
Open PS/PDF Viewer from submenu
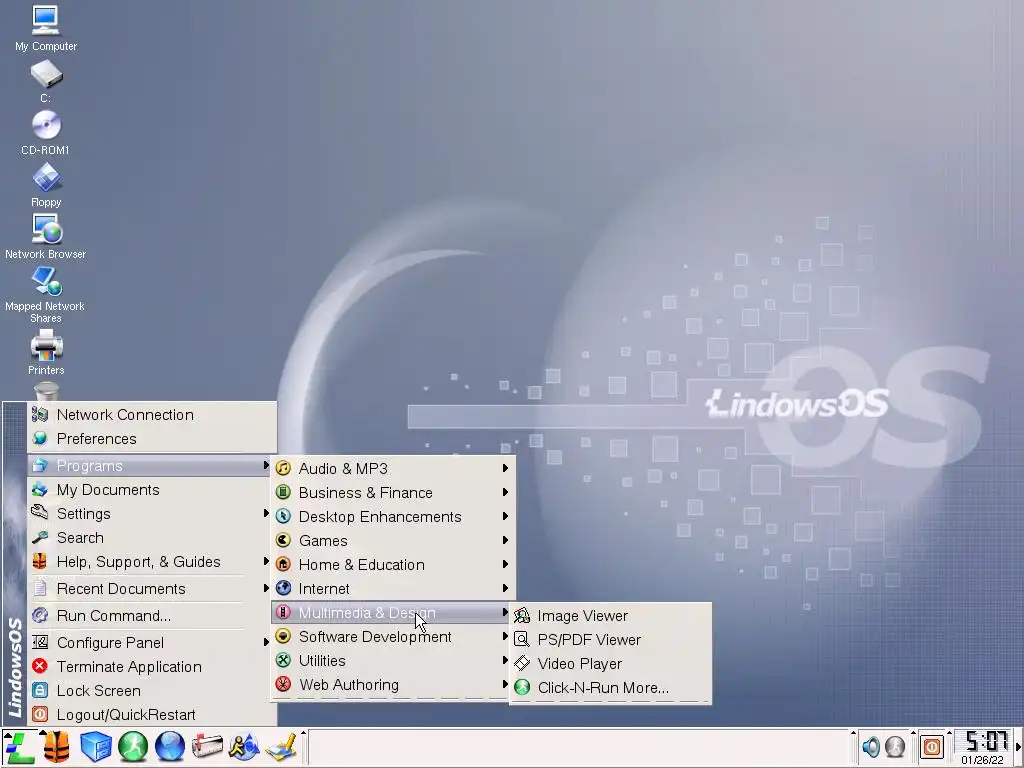(610, 639)
